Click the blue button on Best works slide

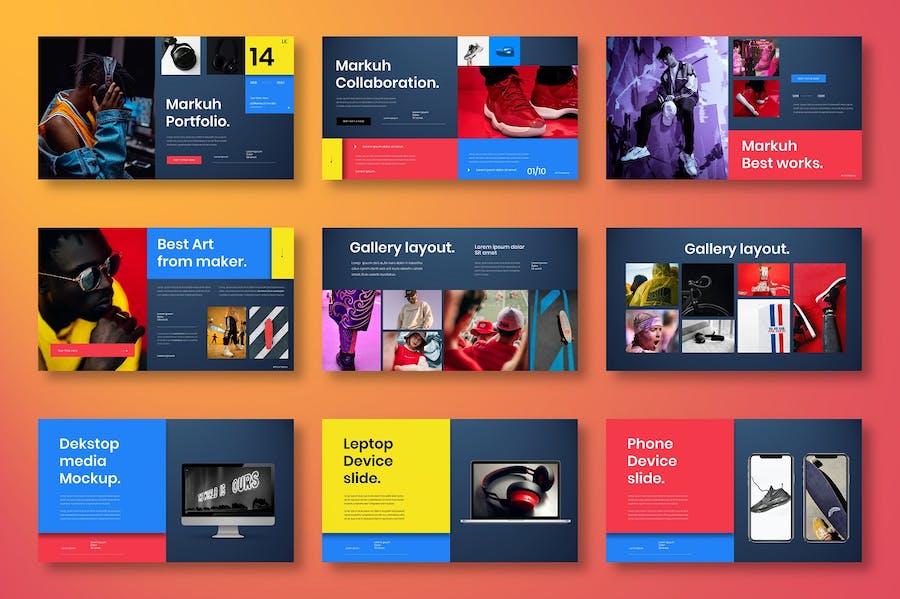coord(808,78)
